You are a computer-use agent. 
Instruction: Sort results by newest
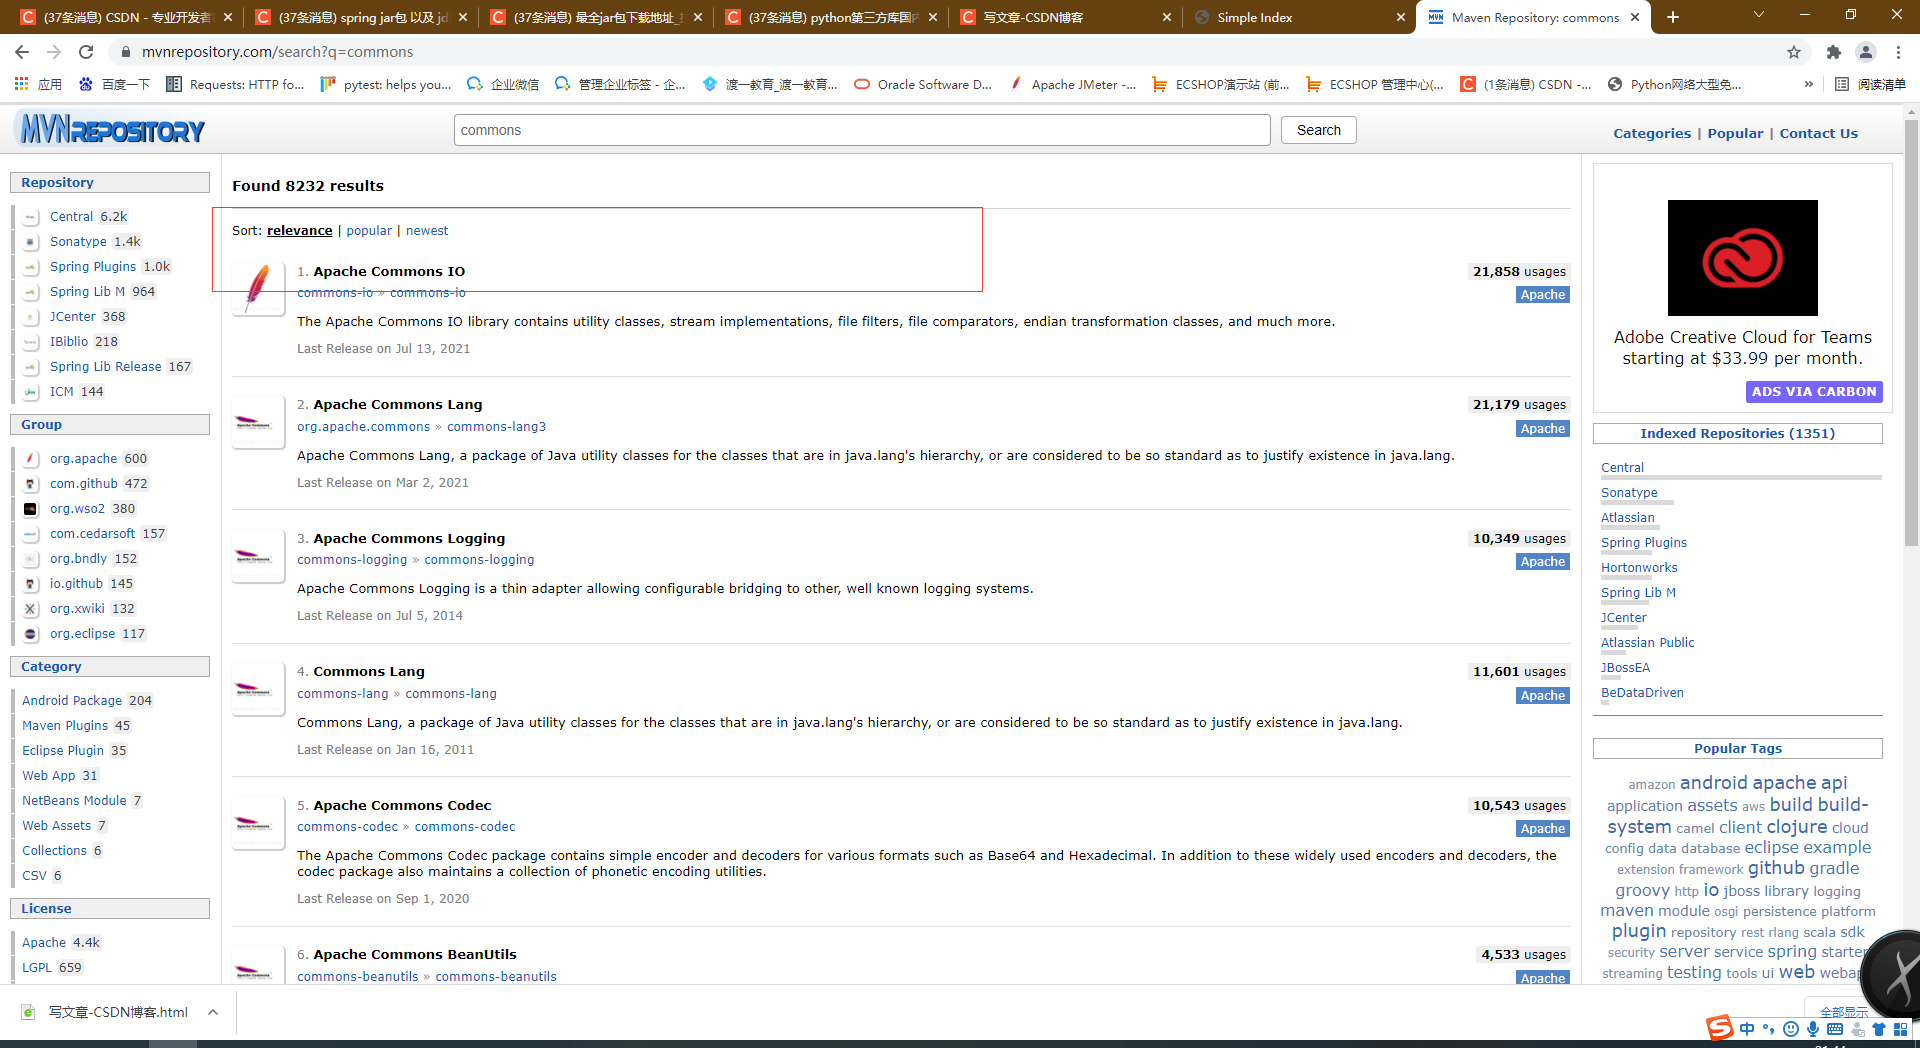[x=427, y=231]
